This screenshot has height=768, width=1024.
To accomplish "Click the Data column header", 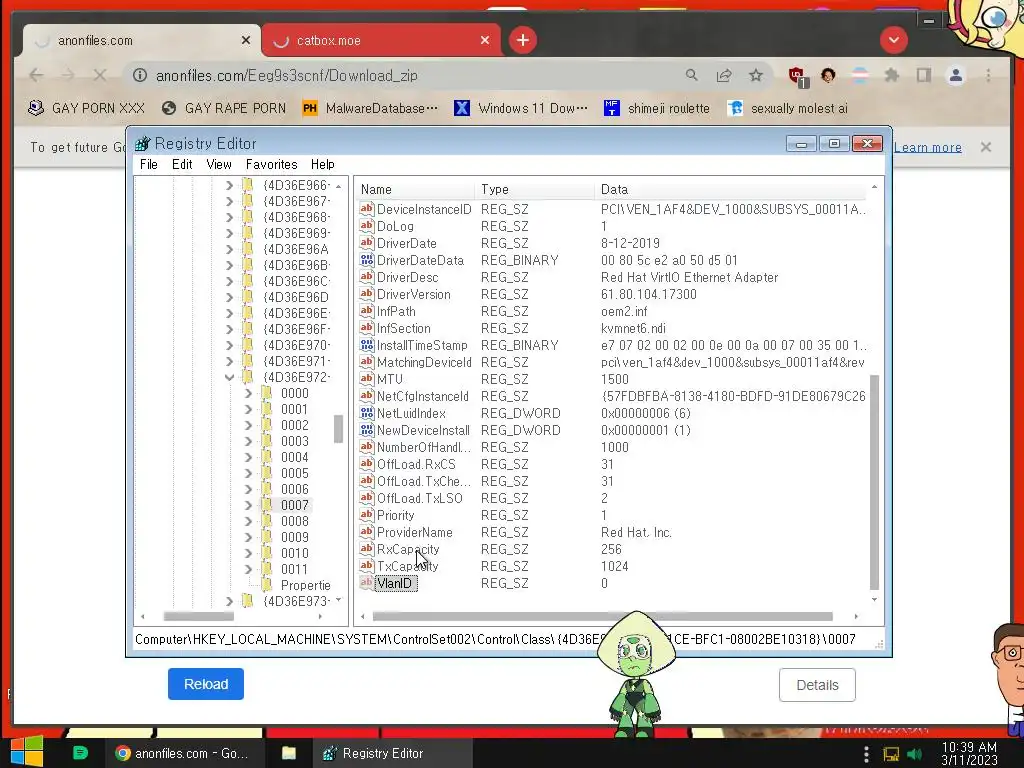I will (731, 189).
